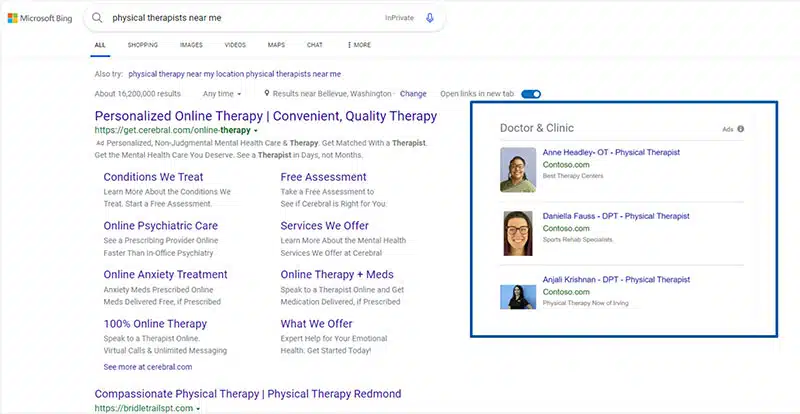Open Anne Headley's profile photo
Image resolution: width=800 pixels, height=414 pixels.
click(x=517, y=169)
